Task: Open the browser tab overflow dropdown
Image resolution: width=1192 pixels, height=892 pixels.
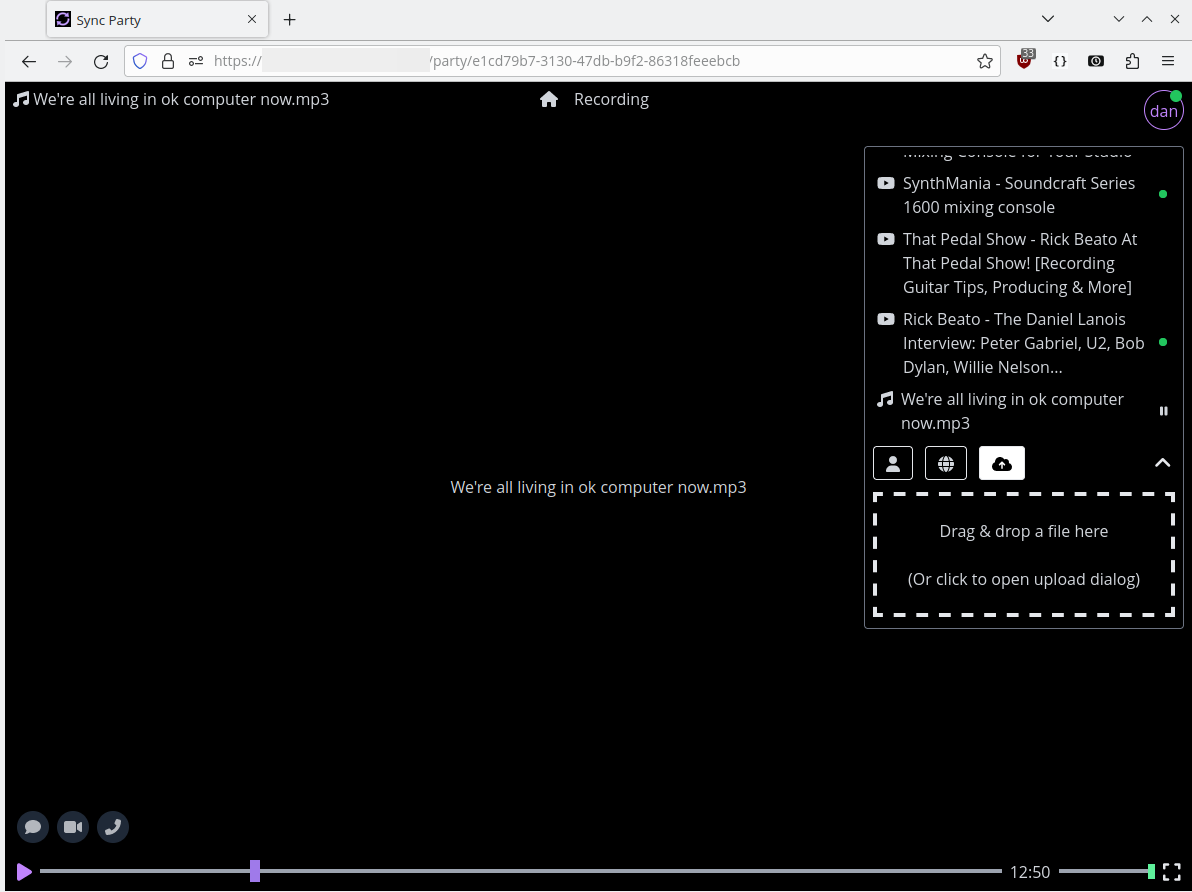Action: [x=1047, y=18]
